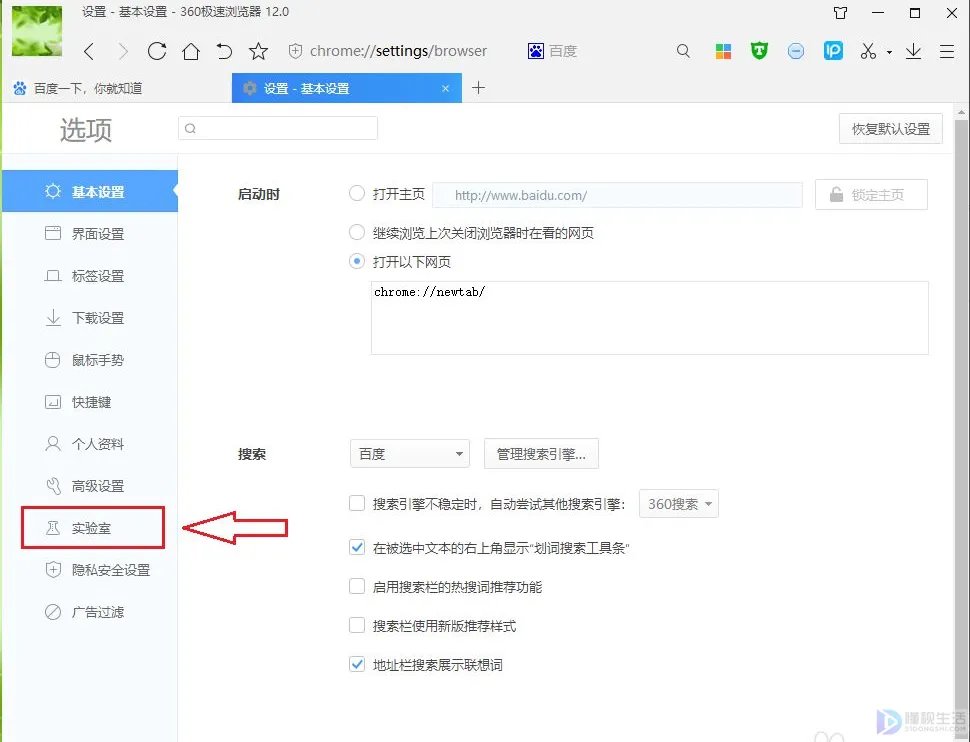The height and width of the screenshot is (742, 970).
Task: Click the shield icon in address bar
Action: 295,51
